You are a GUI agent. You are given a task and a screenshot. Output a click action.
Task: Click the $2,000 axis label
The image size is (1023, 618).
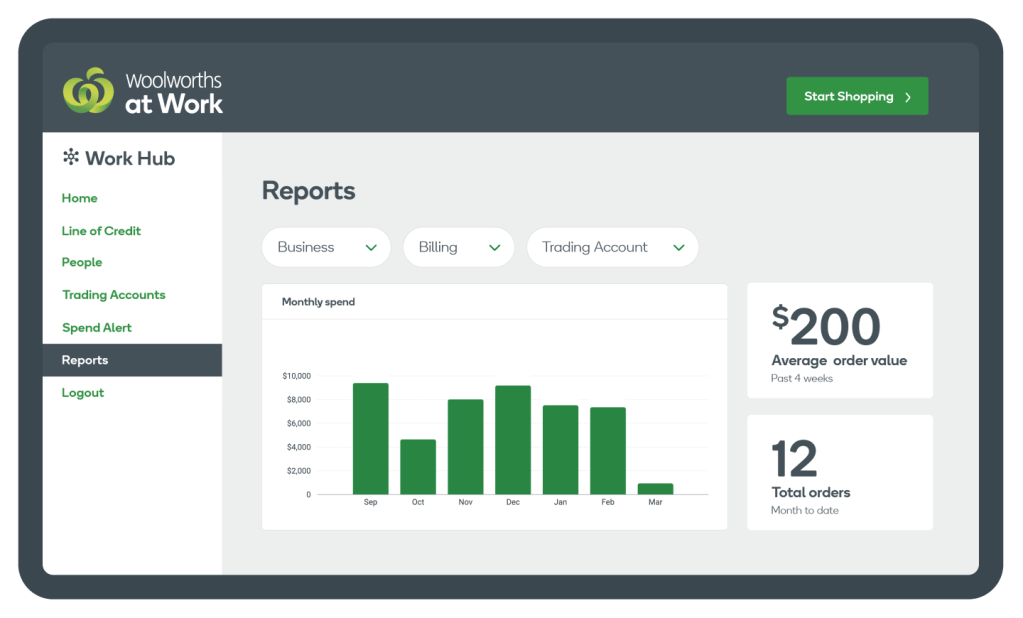[299, 471]
